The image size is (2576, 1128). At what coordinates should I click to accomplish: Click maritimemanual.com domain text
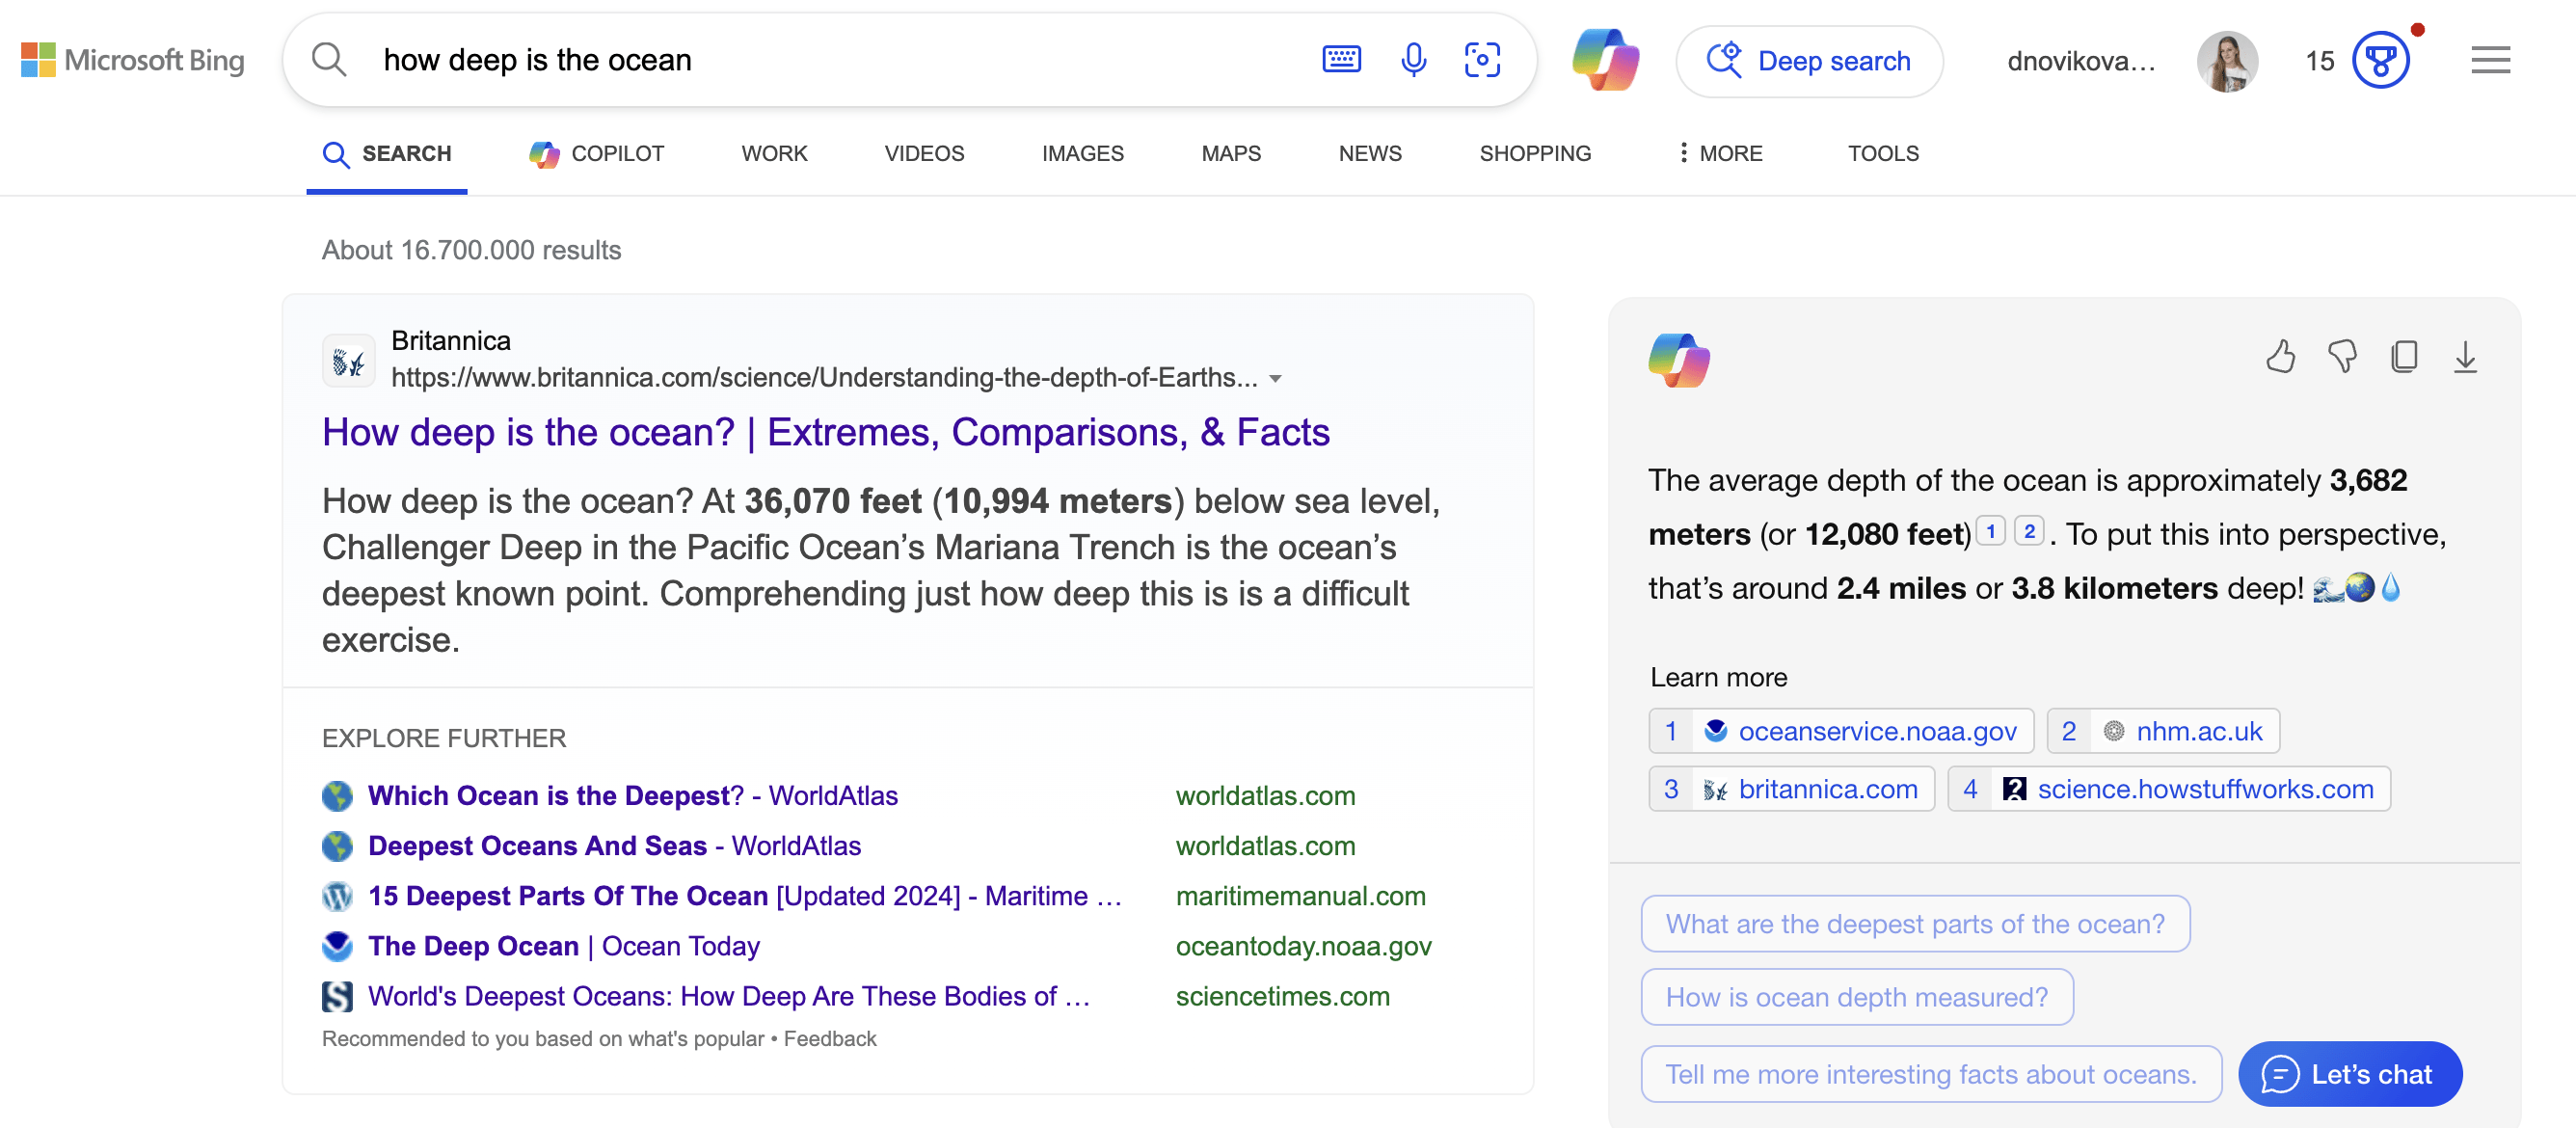[1300, 896]
